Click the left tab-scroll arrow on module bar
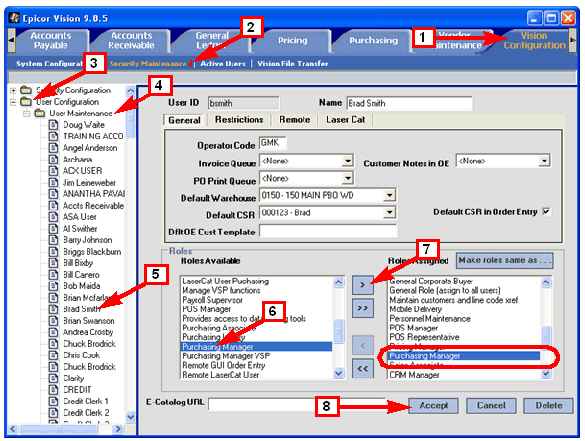 11,40
